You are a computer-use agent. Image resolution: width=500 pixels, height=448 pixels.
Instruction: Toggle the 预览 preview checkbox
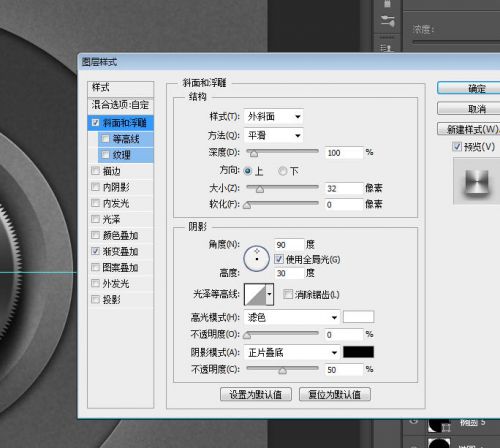[457, 146]
